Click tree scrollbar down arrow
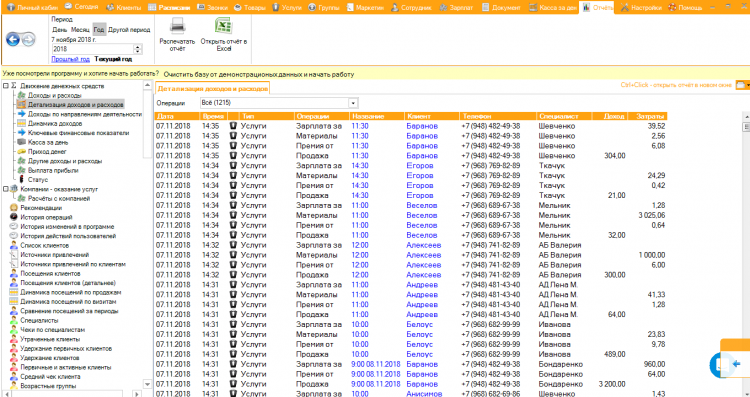 pos(147,384)
